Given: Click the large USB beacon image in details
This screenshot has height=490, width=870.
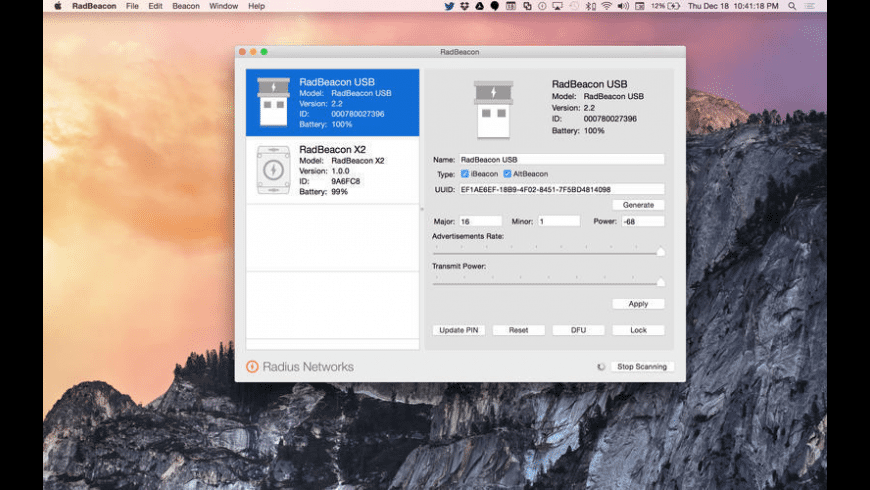Looking at the screenshot, I should [x=493, y=109].
